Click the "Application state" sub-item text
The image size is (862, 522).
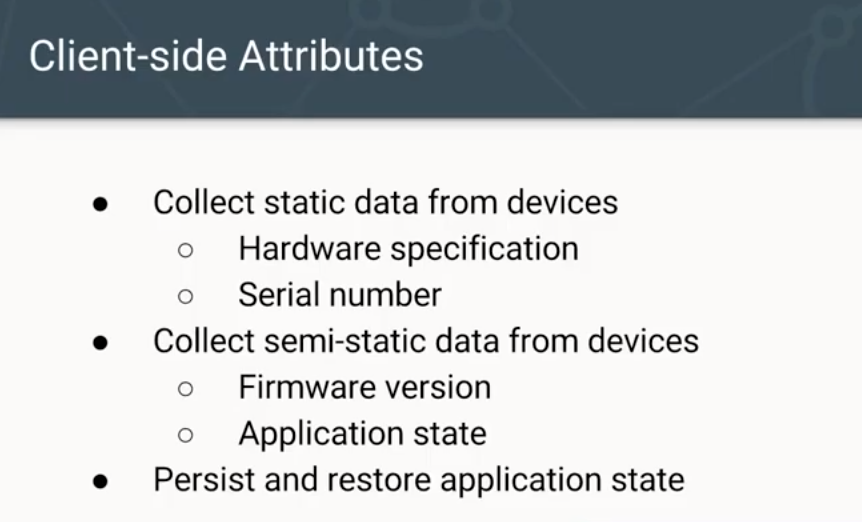coord(362,434)
